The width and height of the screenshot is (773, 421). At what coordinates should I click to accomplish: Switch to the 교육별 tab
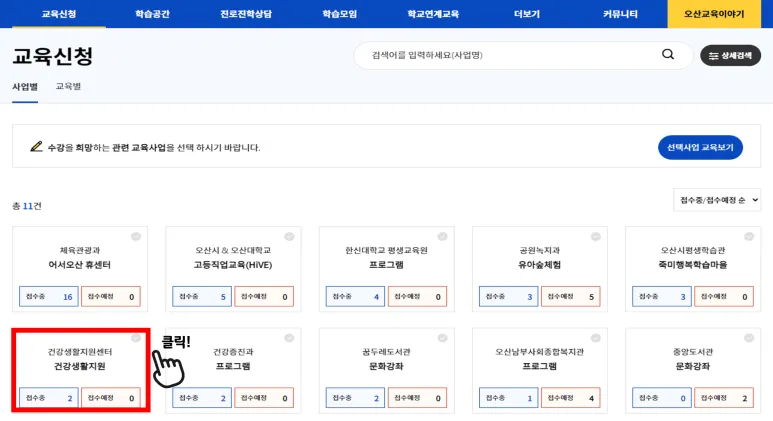pyautogui.click(x=68, y=87)
